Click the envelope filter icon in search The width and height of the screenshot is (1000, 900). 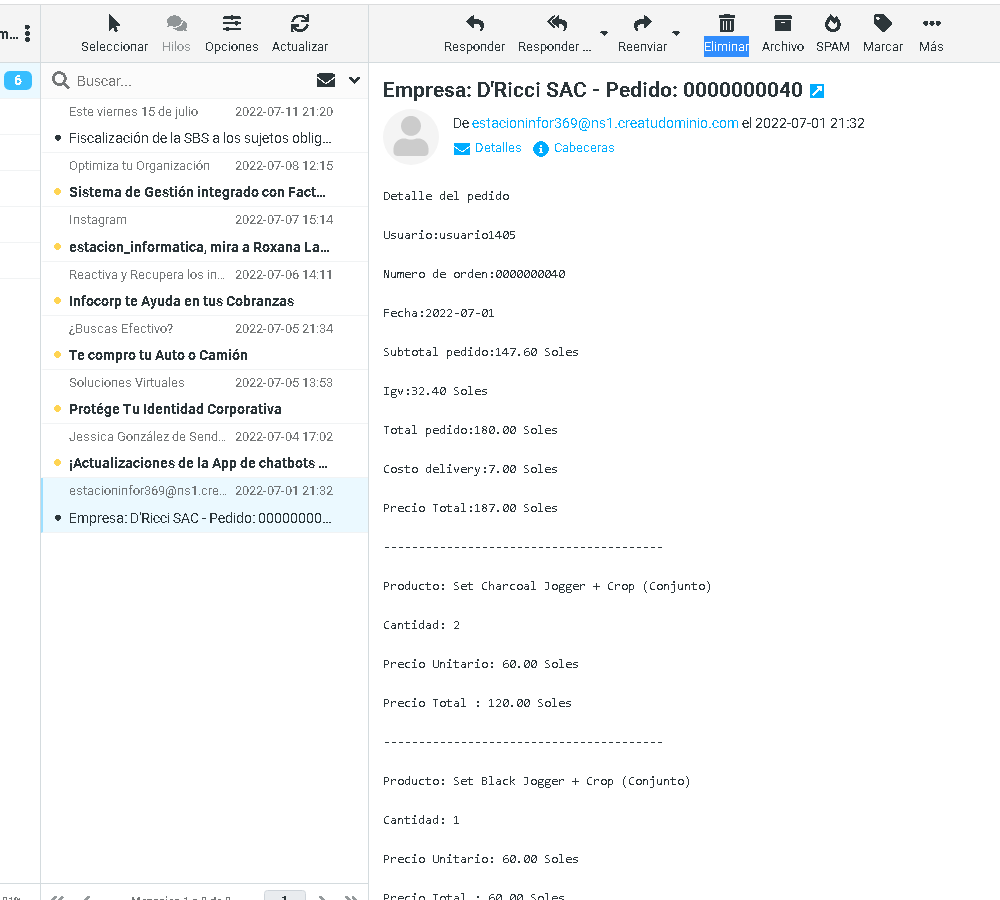click(326, 80)
